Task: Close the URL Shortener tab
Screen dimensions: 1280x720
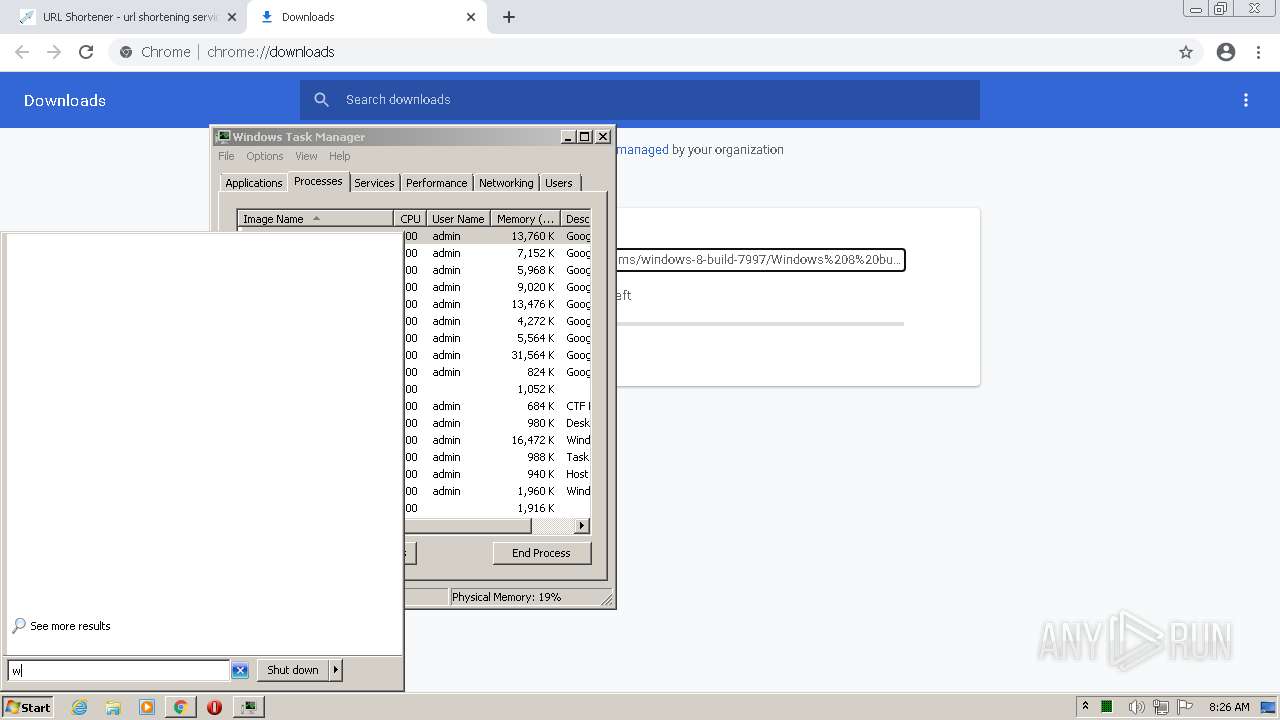Action: pyautogui.click(x=232, y=17)
